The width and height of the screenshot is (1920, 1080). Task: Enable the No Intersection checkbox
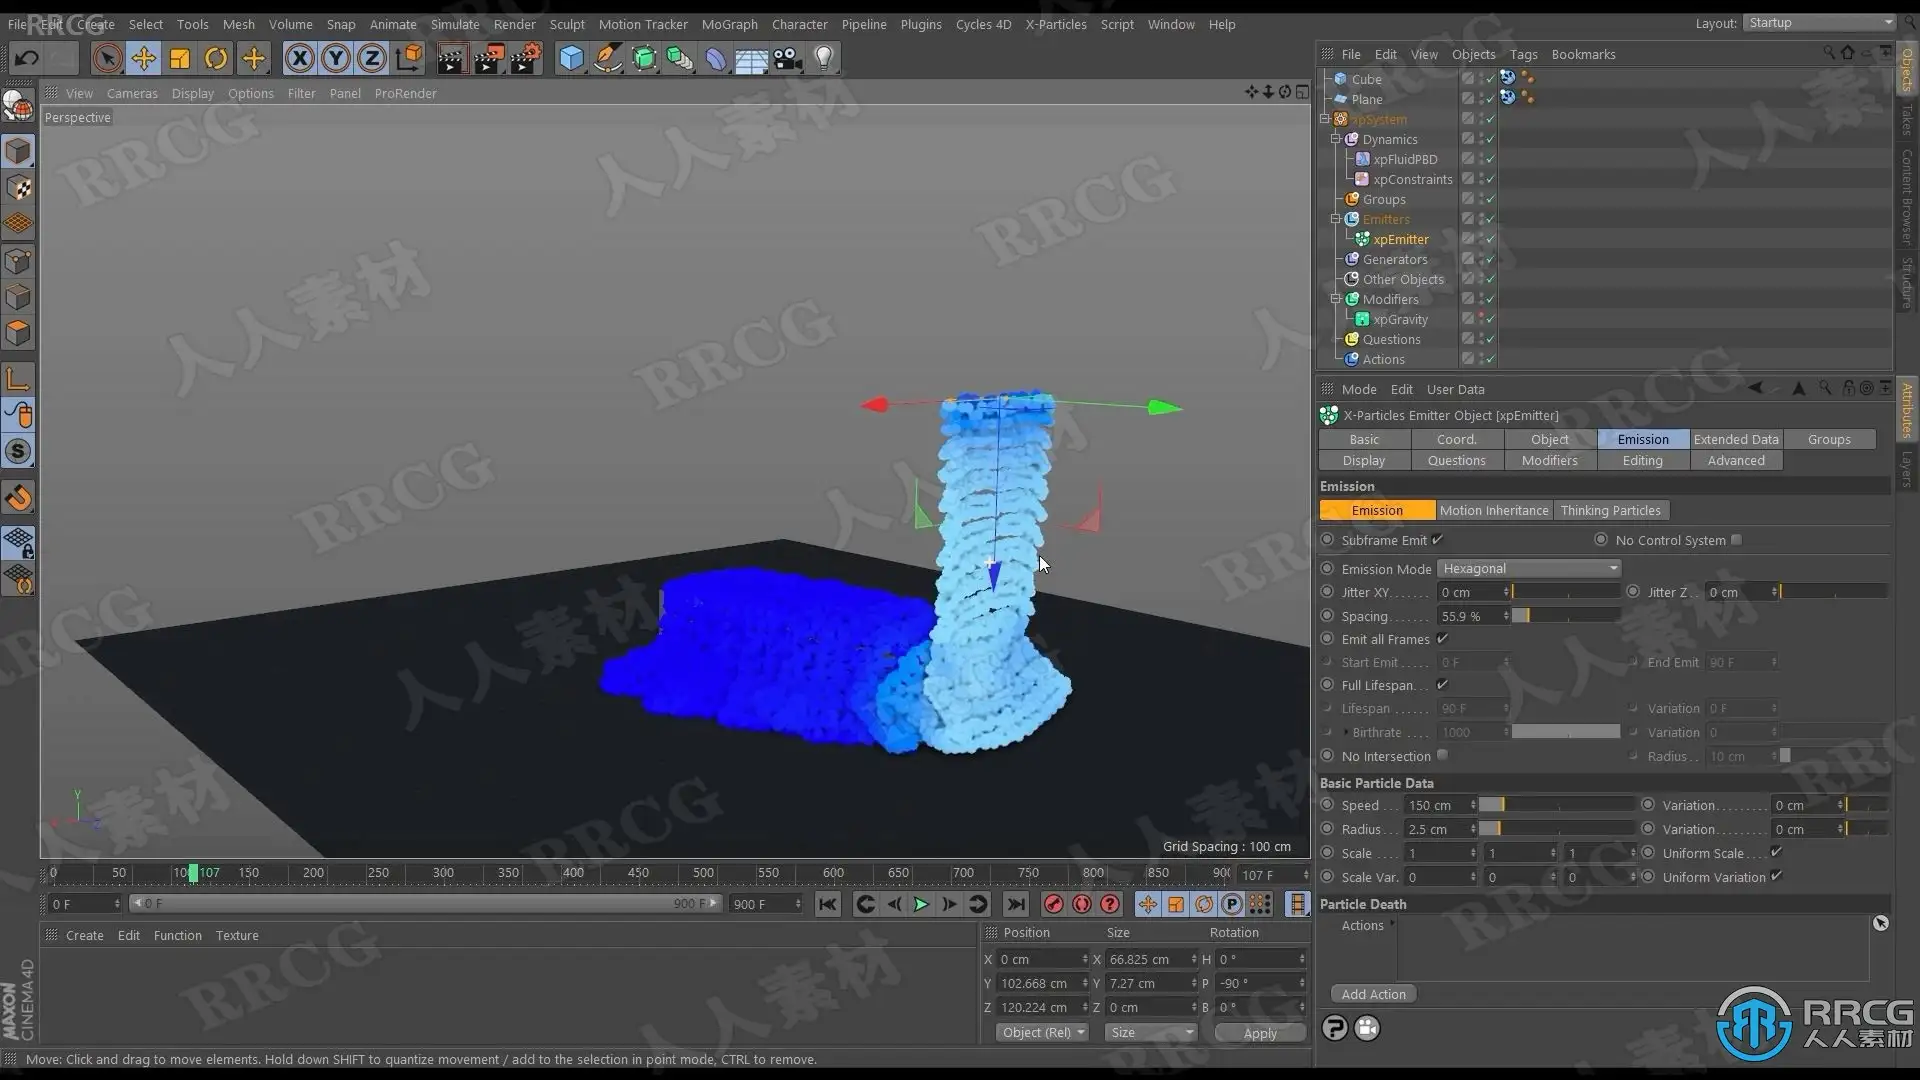coord(1442,756)
